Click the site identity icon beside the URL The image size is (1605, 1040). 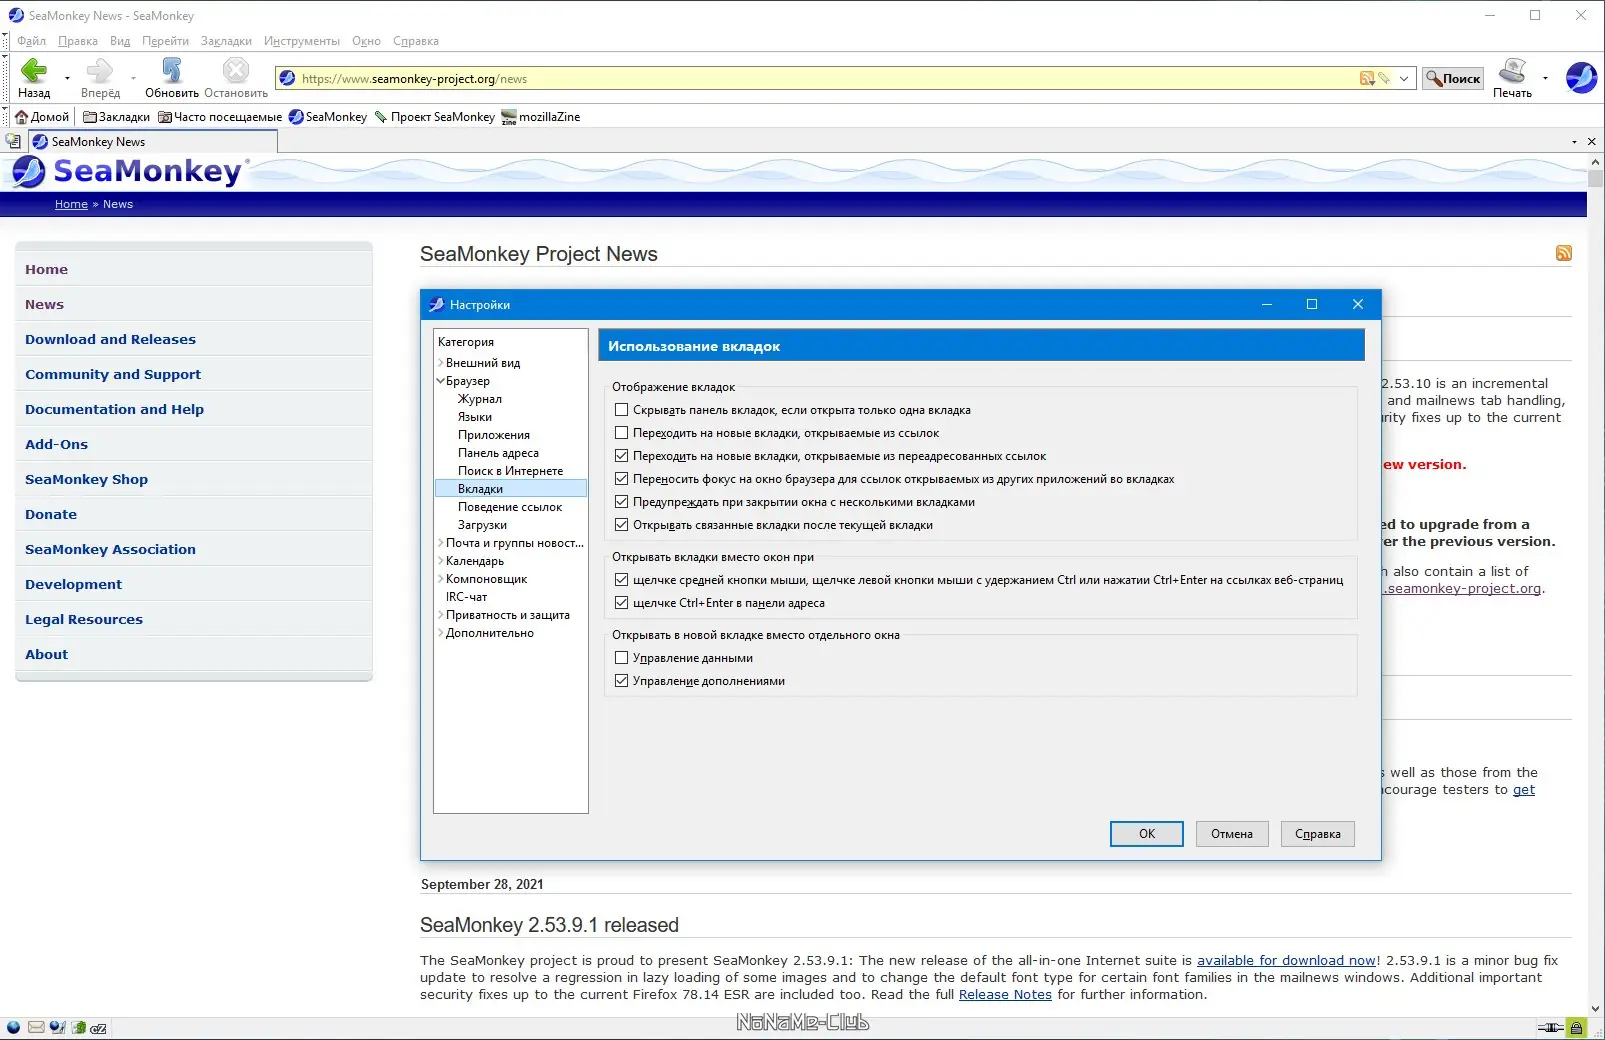(x=287, y=79)
